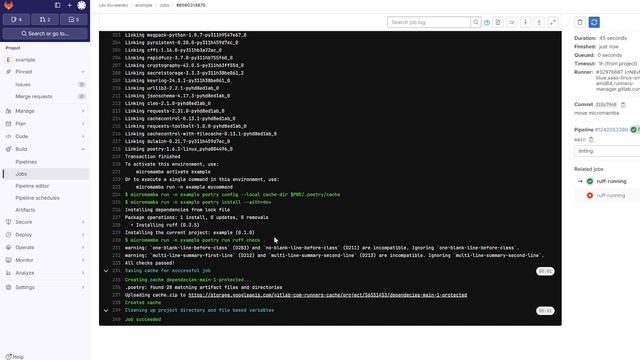Screen dimensions: 640x360
Task: Open the example project in sidebar
Action: click(45, 60)
